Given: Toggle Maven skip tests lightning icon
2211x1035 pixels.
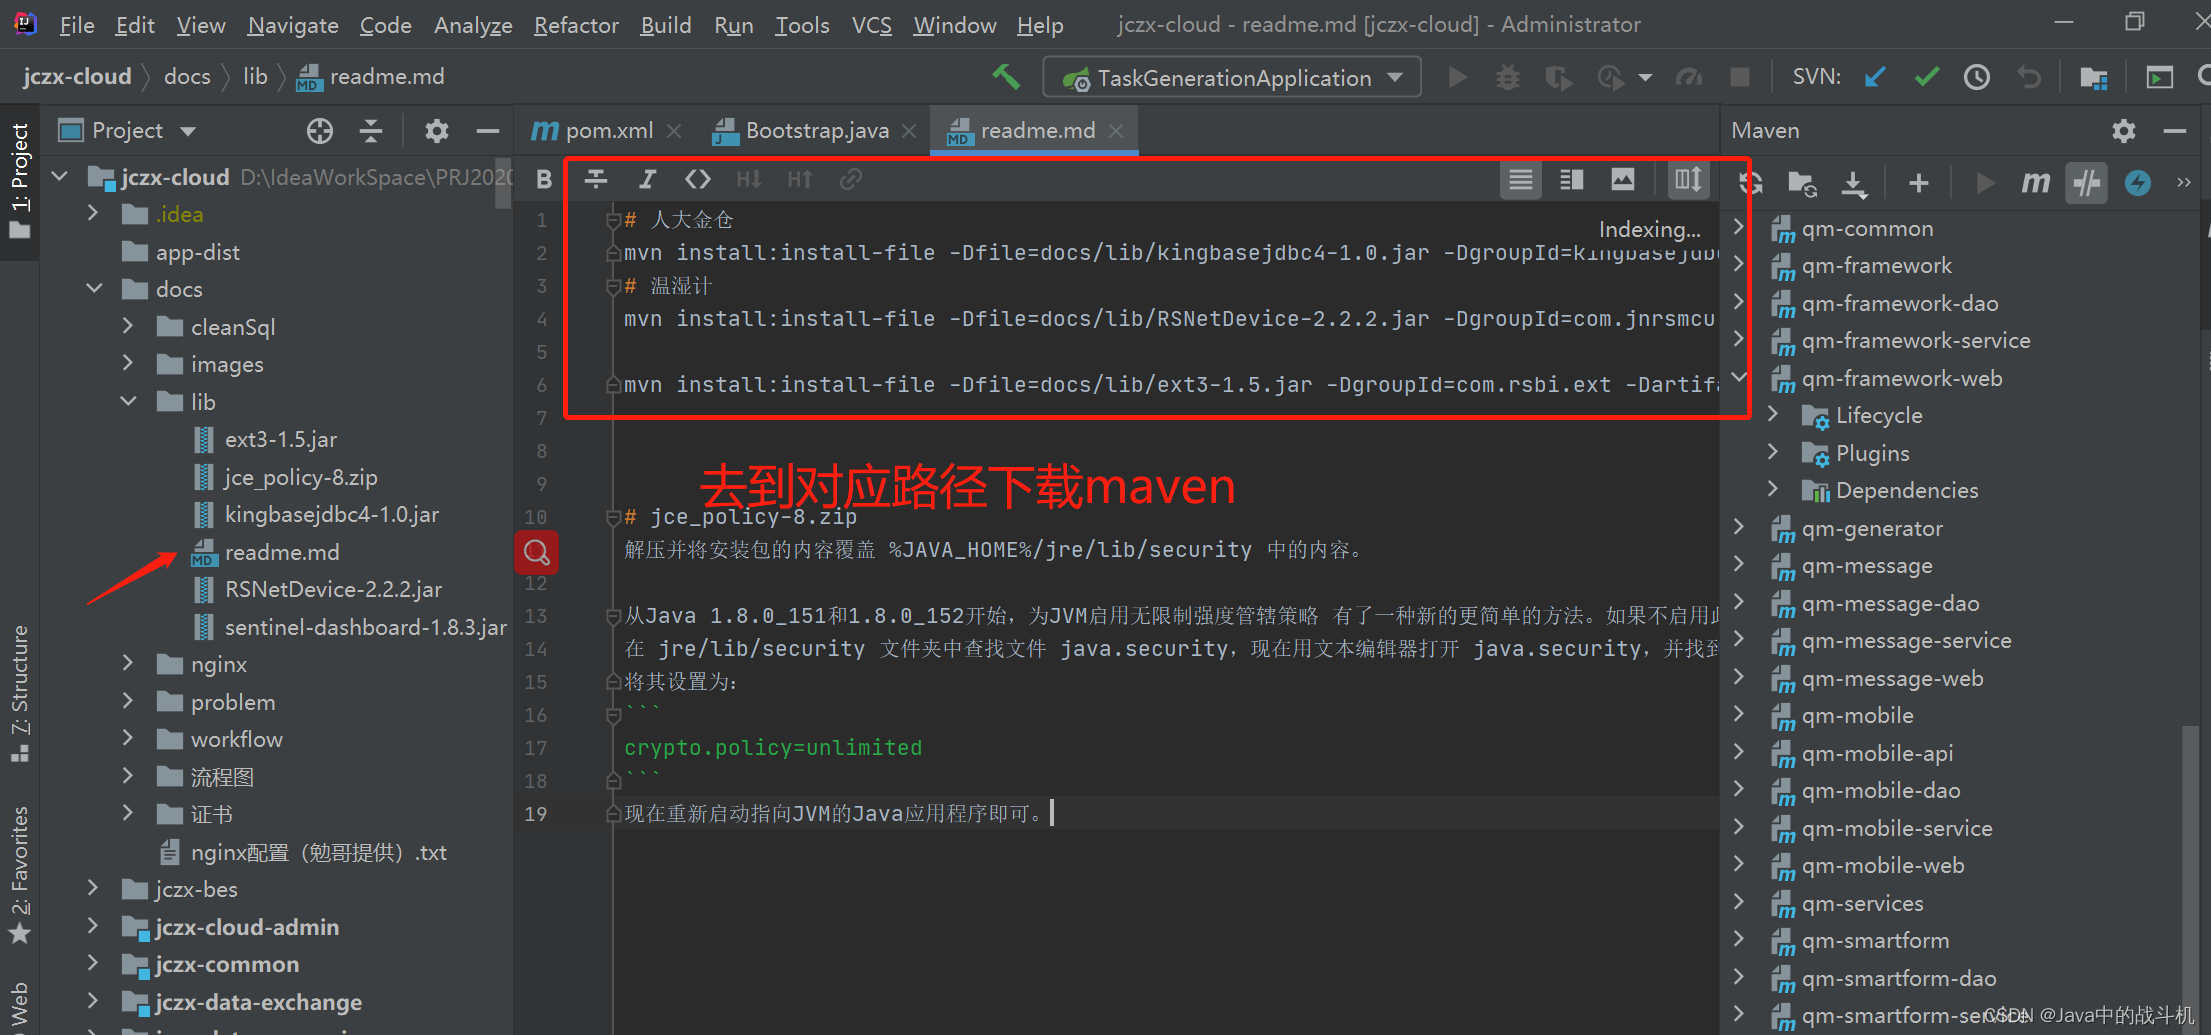Looking at the screenshot, I should coord(2138,183).
